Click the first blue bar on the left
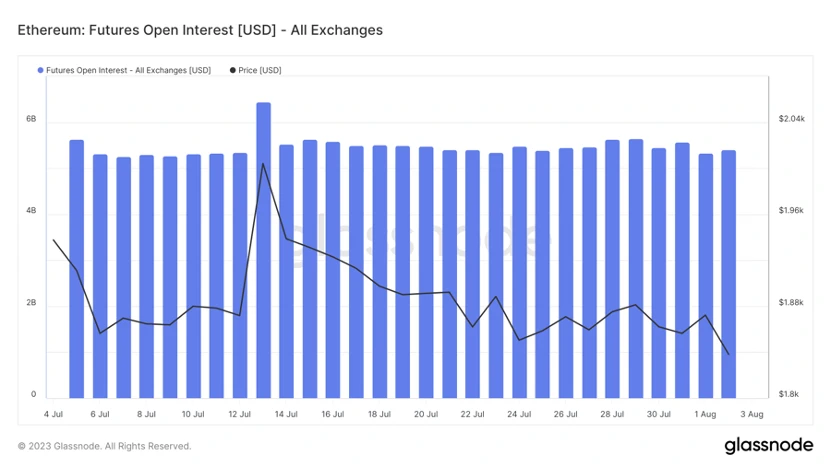This screenshot has width=832, height=468. [76, 268]
